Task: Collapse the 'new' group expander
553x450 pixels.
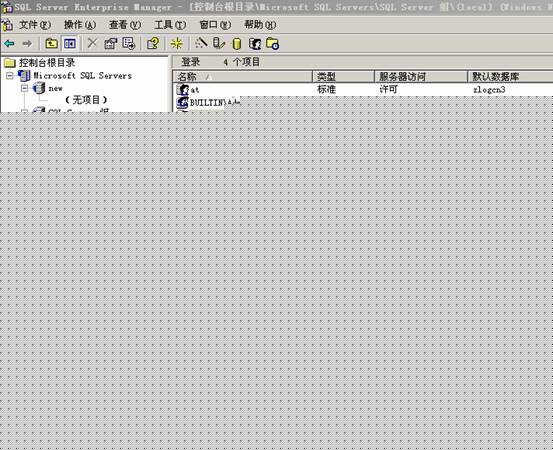Action: (24, 88)
